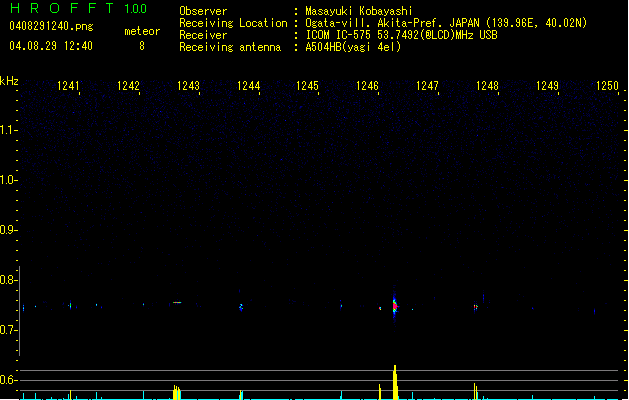
Task: Click the HROFFT program title
Action: point(62,8)
